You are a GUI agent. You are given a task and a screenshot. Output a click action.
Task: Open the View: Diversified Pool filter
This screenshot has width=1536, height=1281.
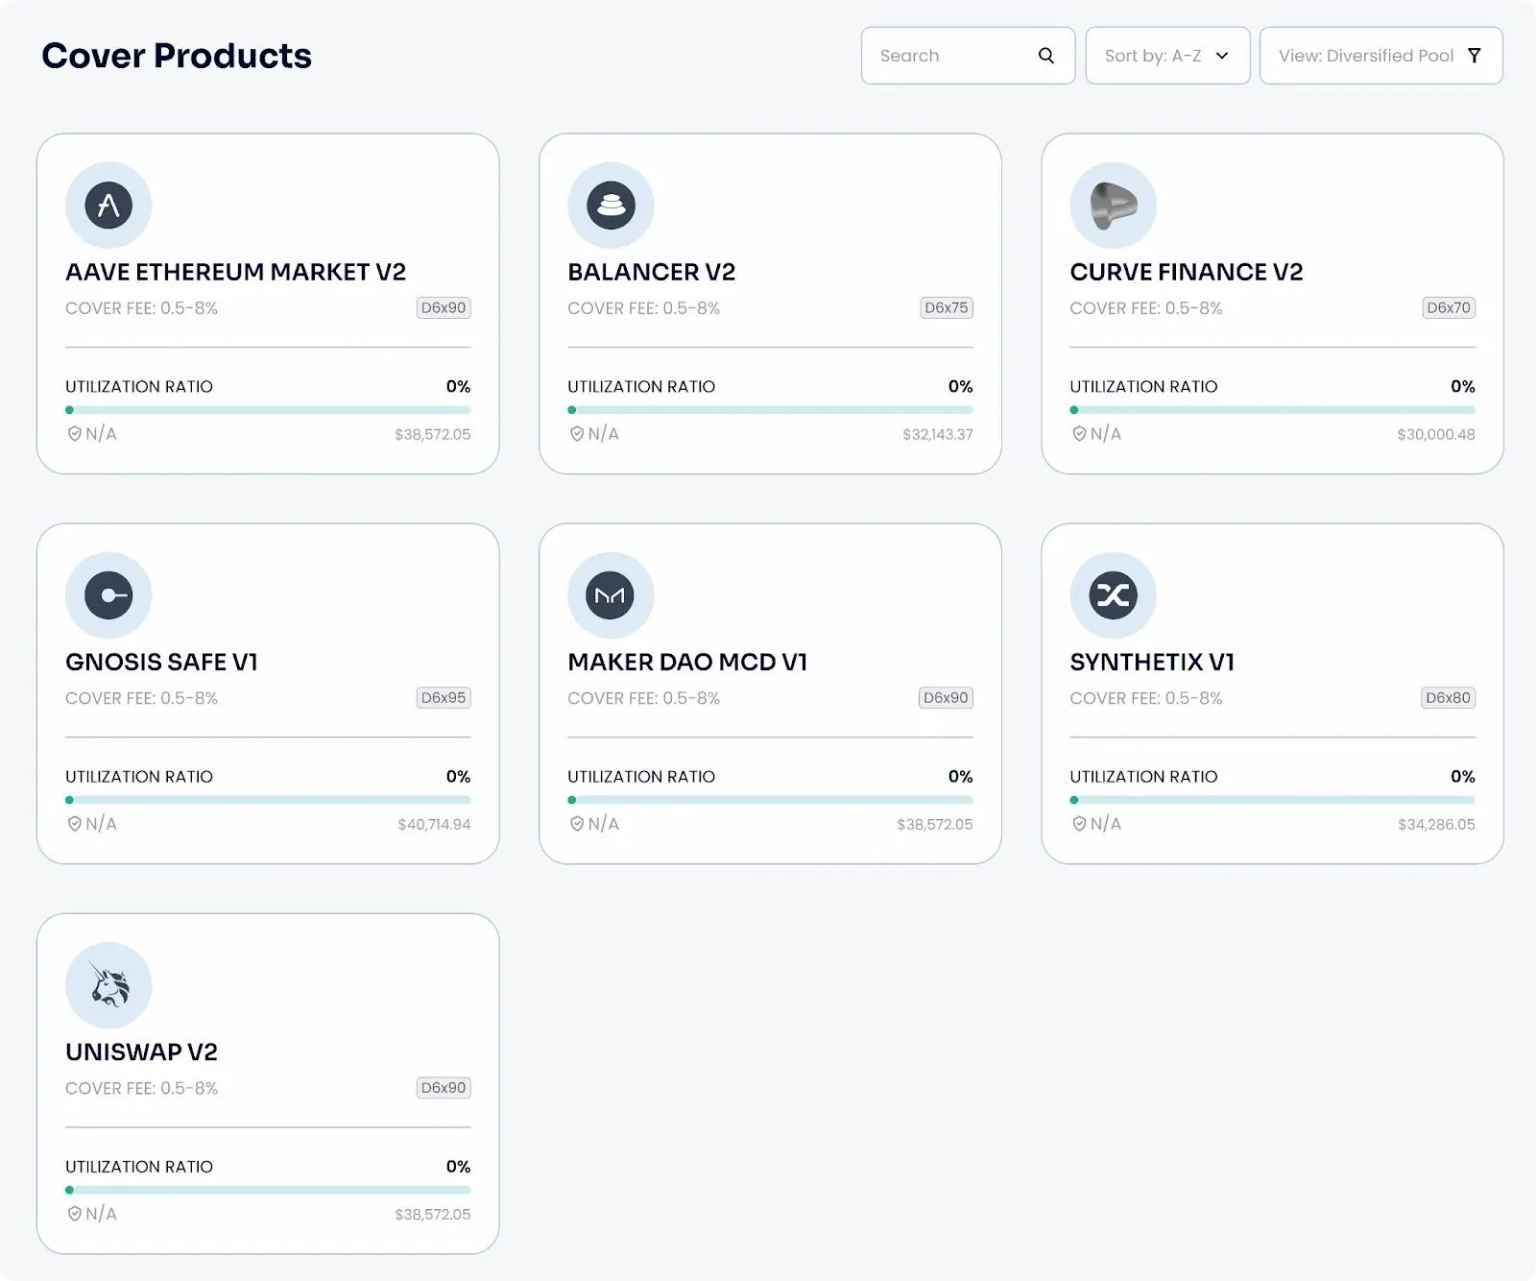click(1381, 56)
